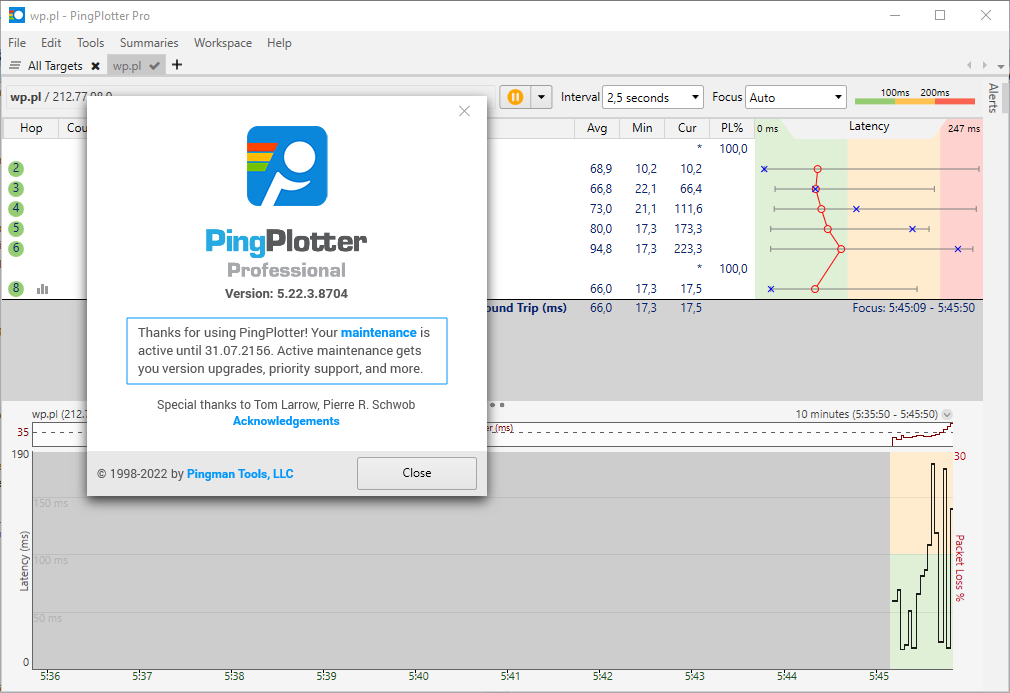Open the Help menu
Image resolution: width=1010 pixels, height=693 pixels.
[279, 43]
